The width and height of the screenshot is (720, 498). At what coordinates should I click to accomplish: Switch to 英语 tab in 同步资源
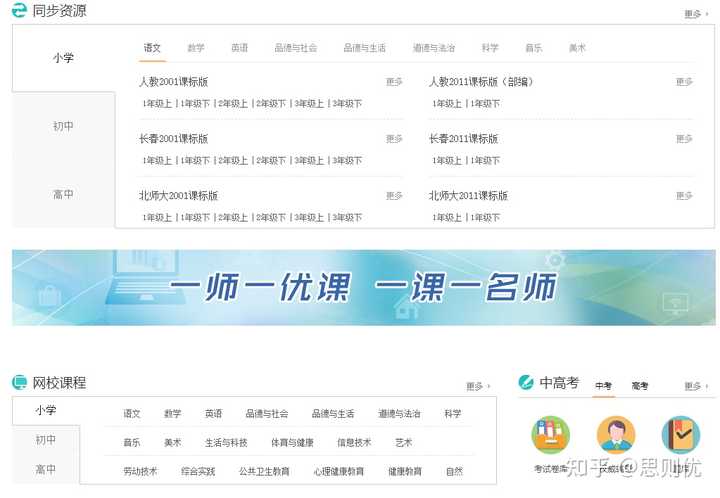tap(239, 48)
